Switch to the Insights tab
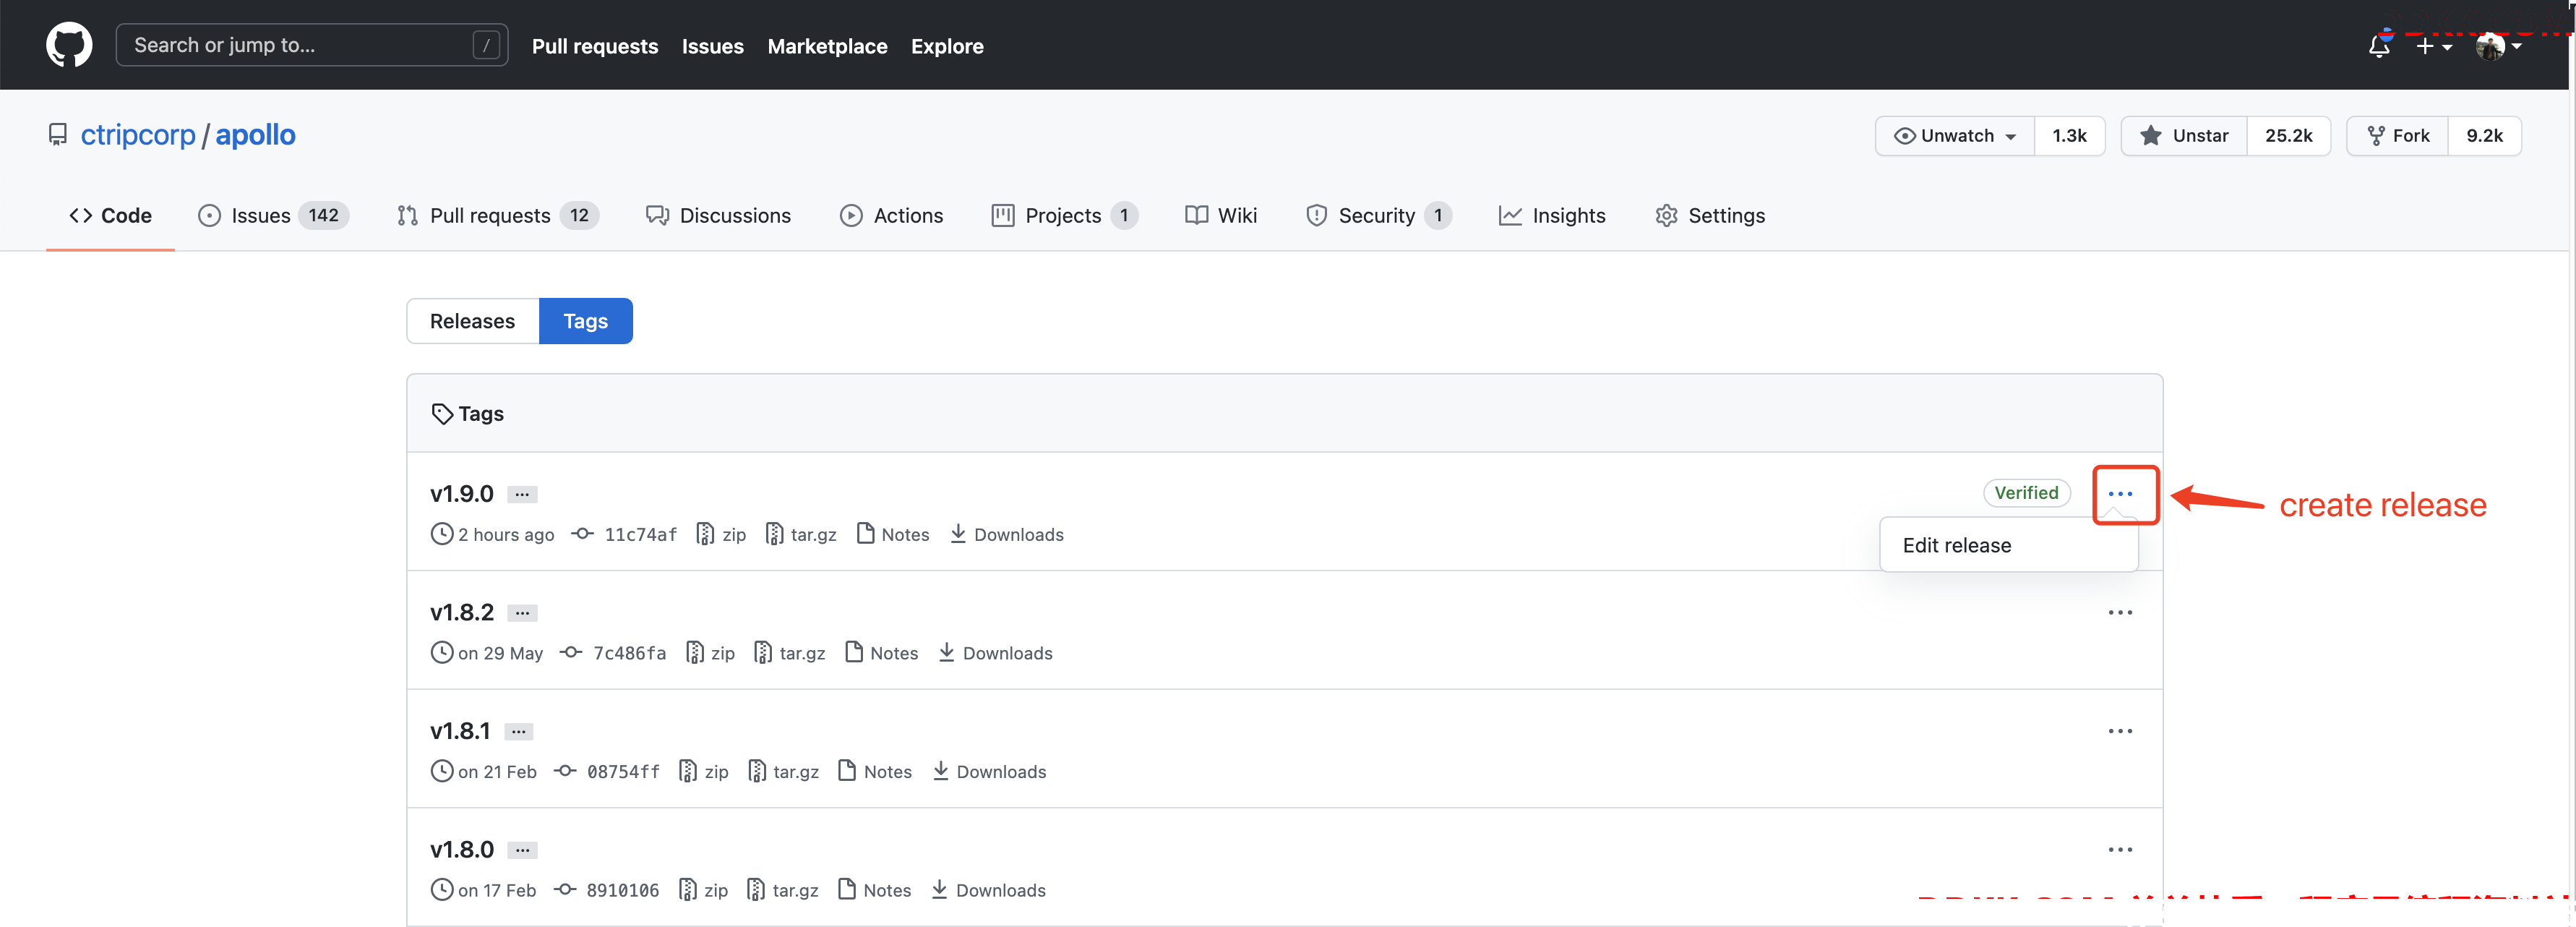 1551,216
